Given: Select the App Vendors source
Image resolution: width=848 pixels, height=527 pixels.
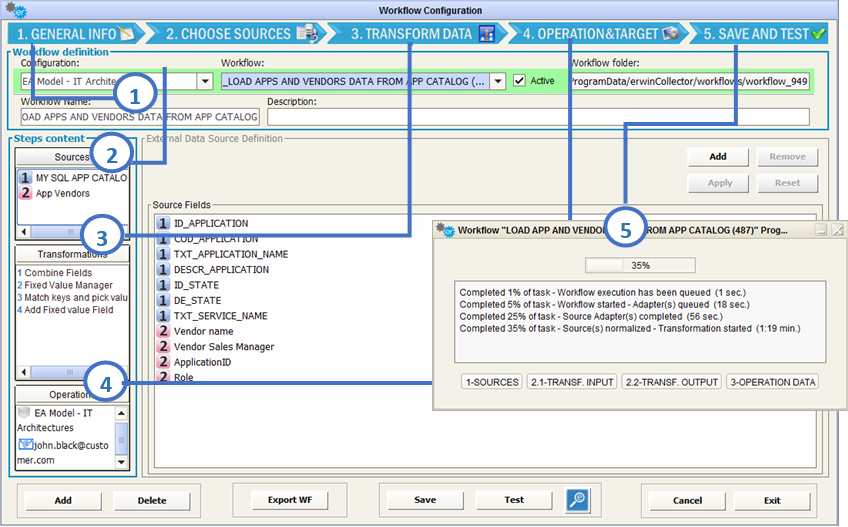Looking at the screenshot, I should (55, 193).
